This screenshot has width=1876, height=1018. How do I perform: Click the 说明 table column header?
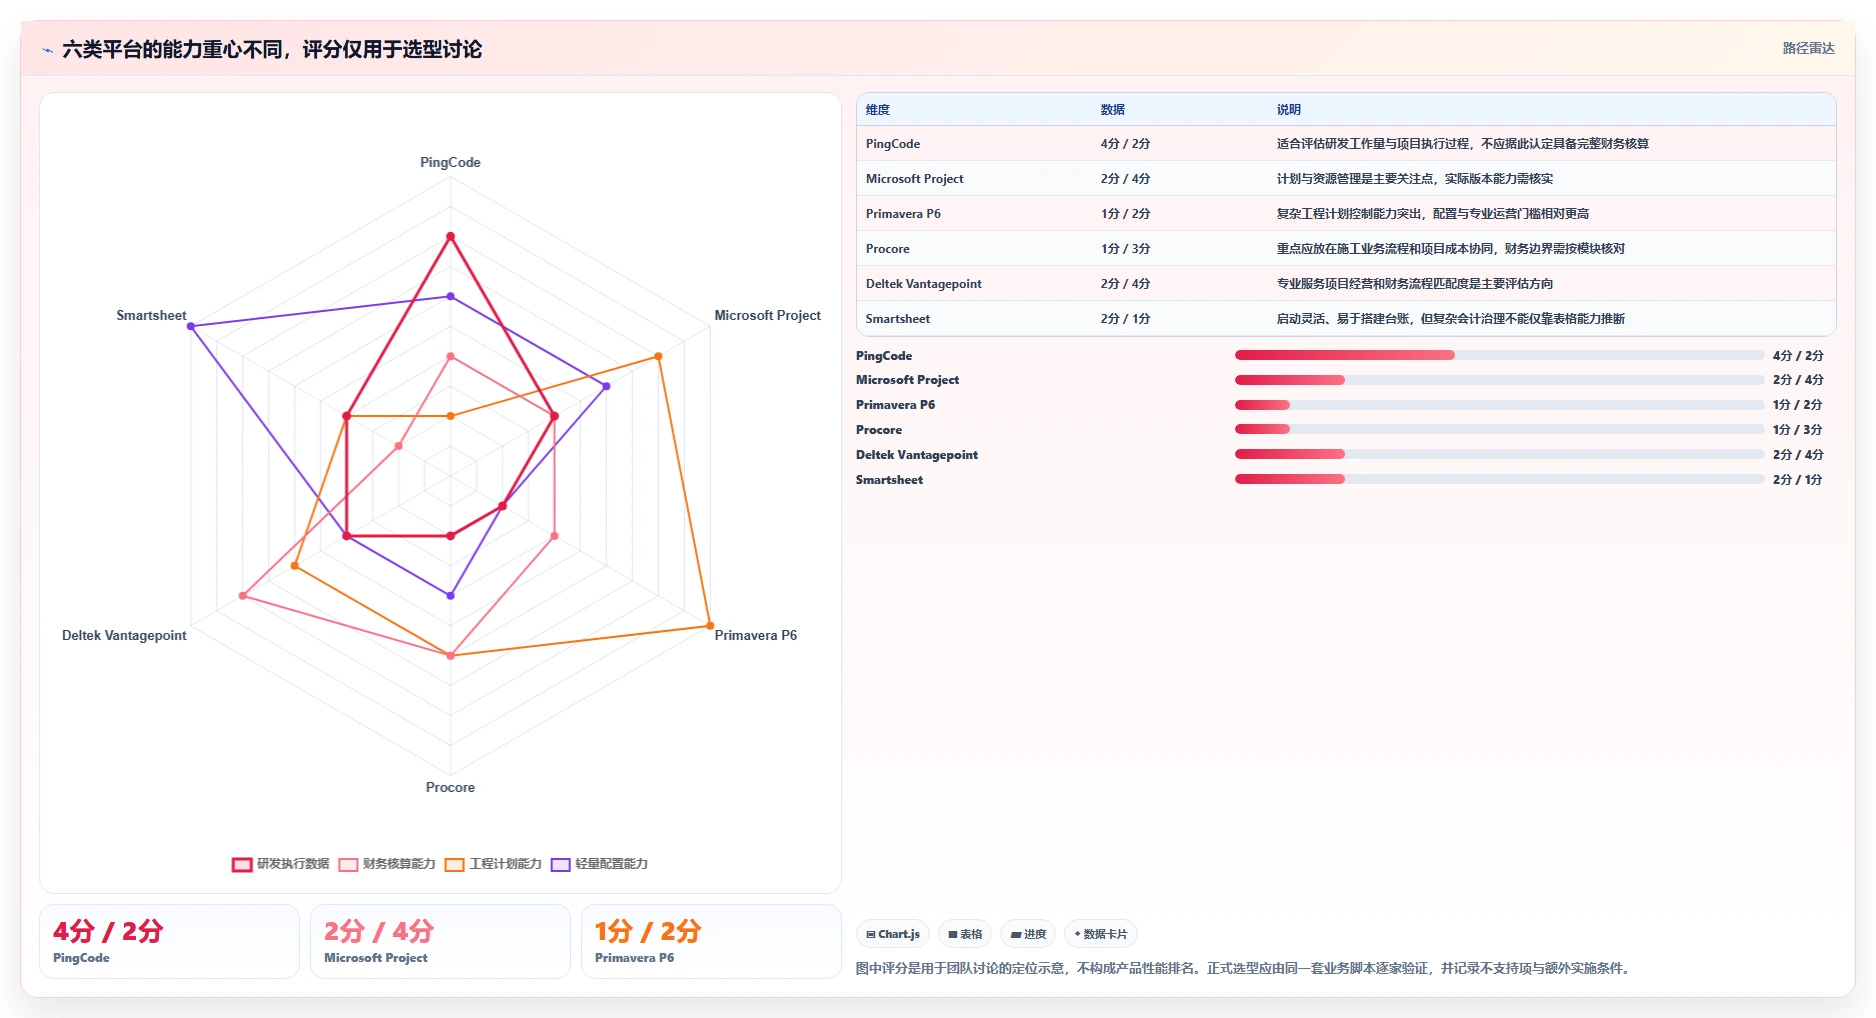[x=1289, y=110]
